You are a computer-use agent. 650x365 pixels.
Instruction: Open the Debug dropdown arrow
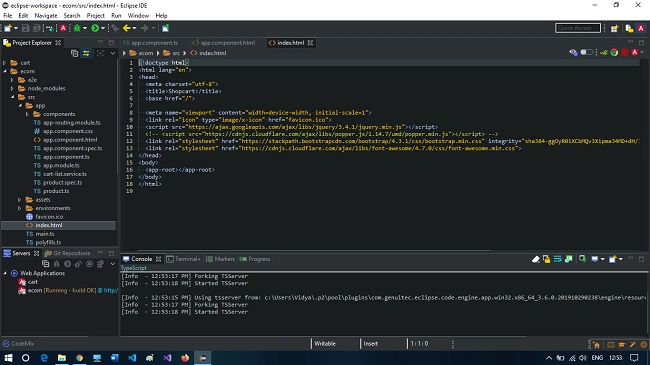[x=85, y=28]
